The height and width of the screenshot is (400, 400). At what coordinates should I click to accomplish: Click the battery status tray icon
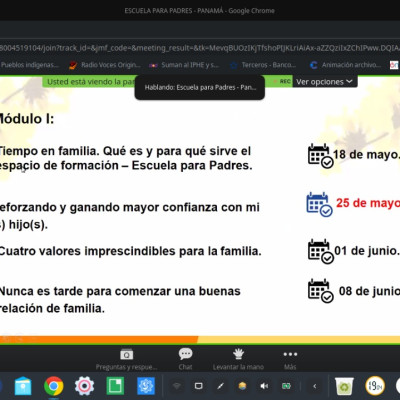pos(286,386)
